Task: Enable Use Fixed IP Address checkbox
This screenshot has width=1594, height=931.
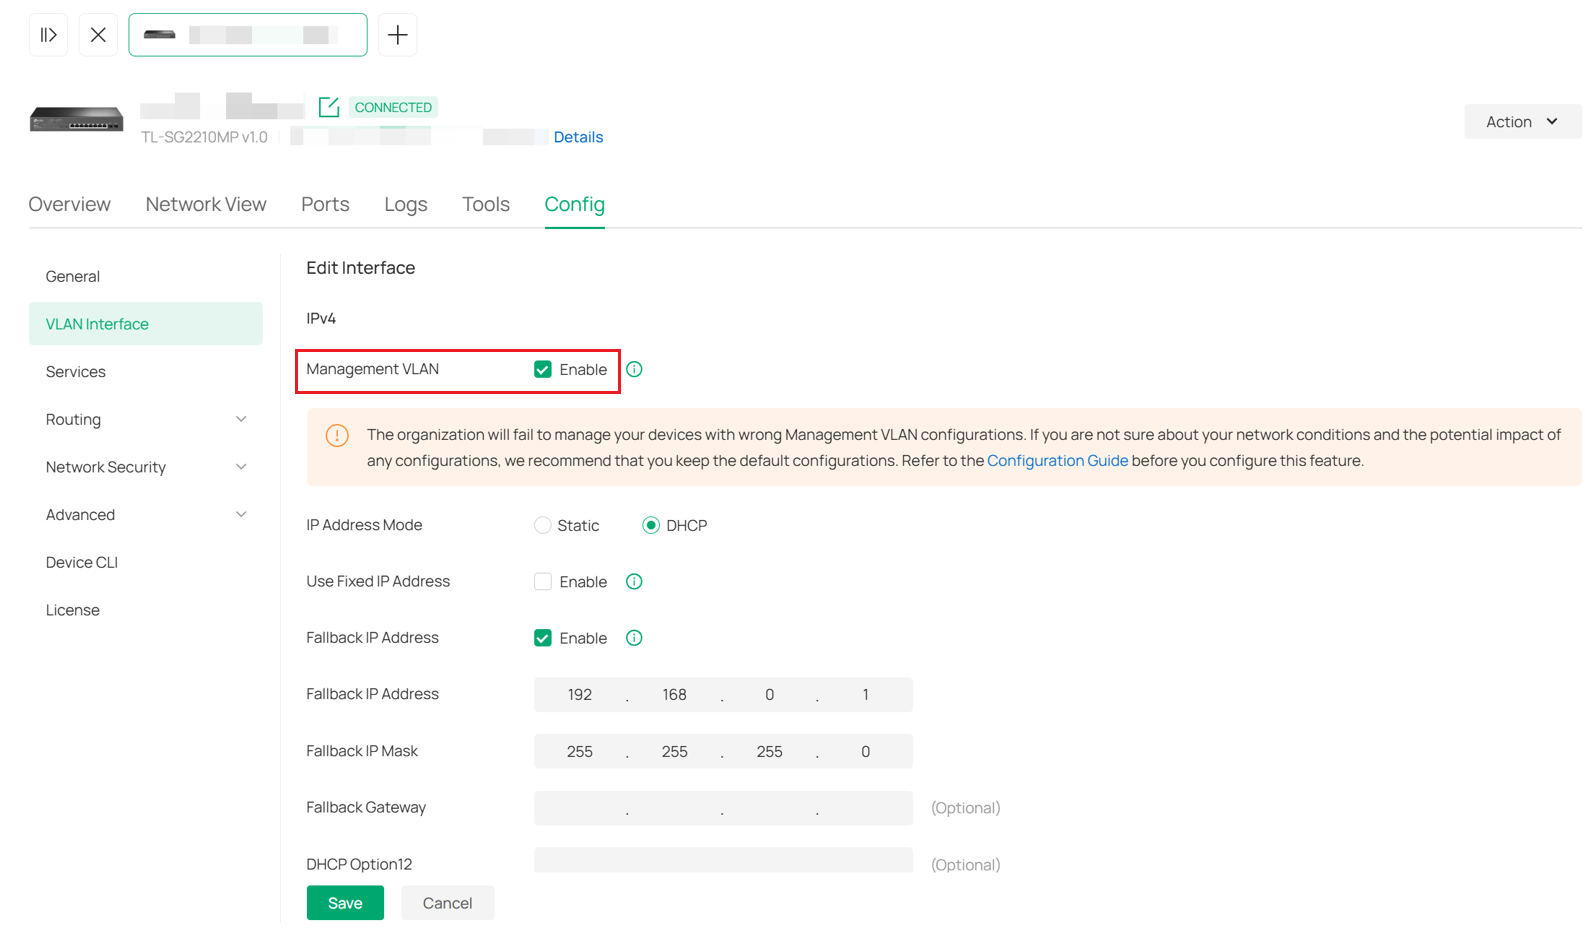Action: pos(543,582)
